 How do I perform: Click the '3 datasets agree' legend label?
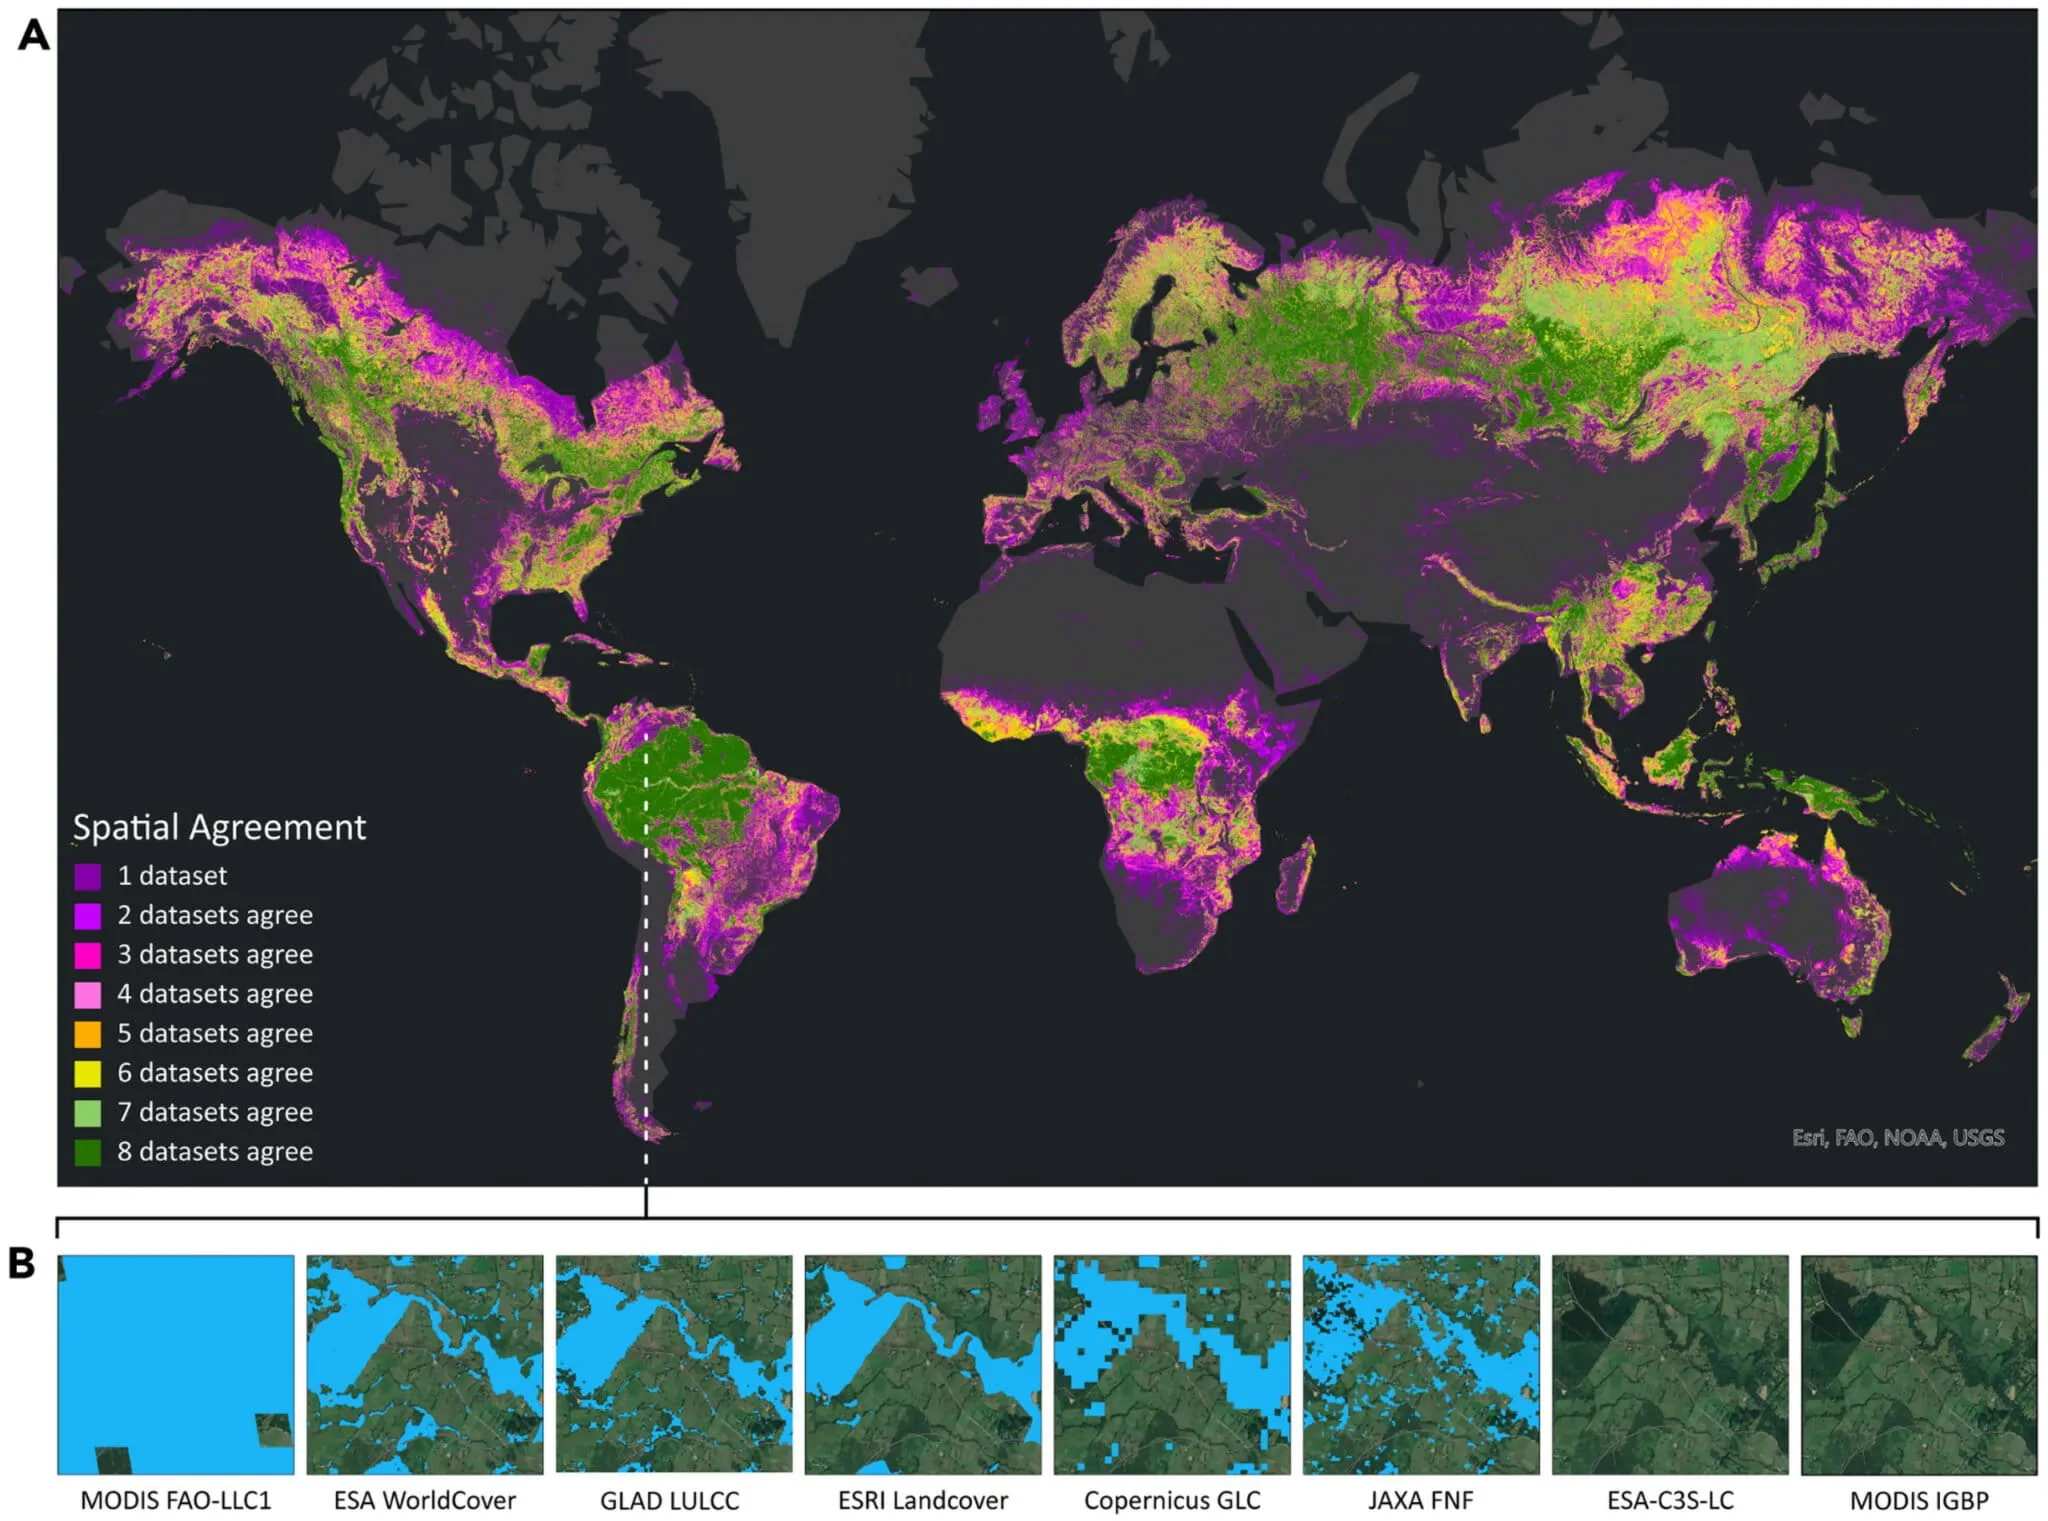(x=215, y=955)
